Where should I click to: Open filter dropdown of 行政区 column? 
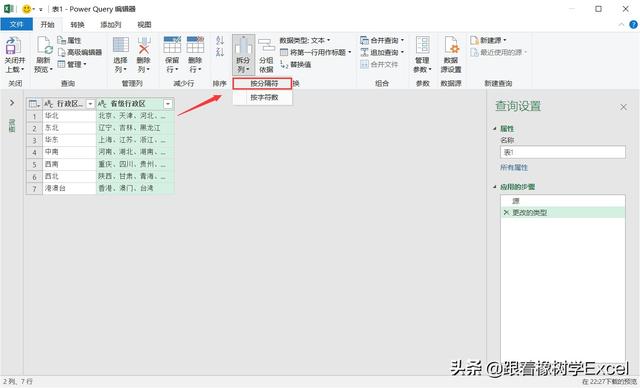click(90, 104)
